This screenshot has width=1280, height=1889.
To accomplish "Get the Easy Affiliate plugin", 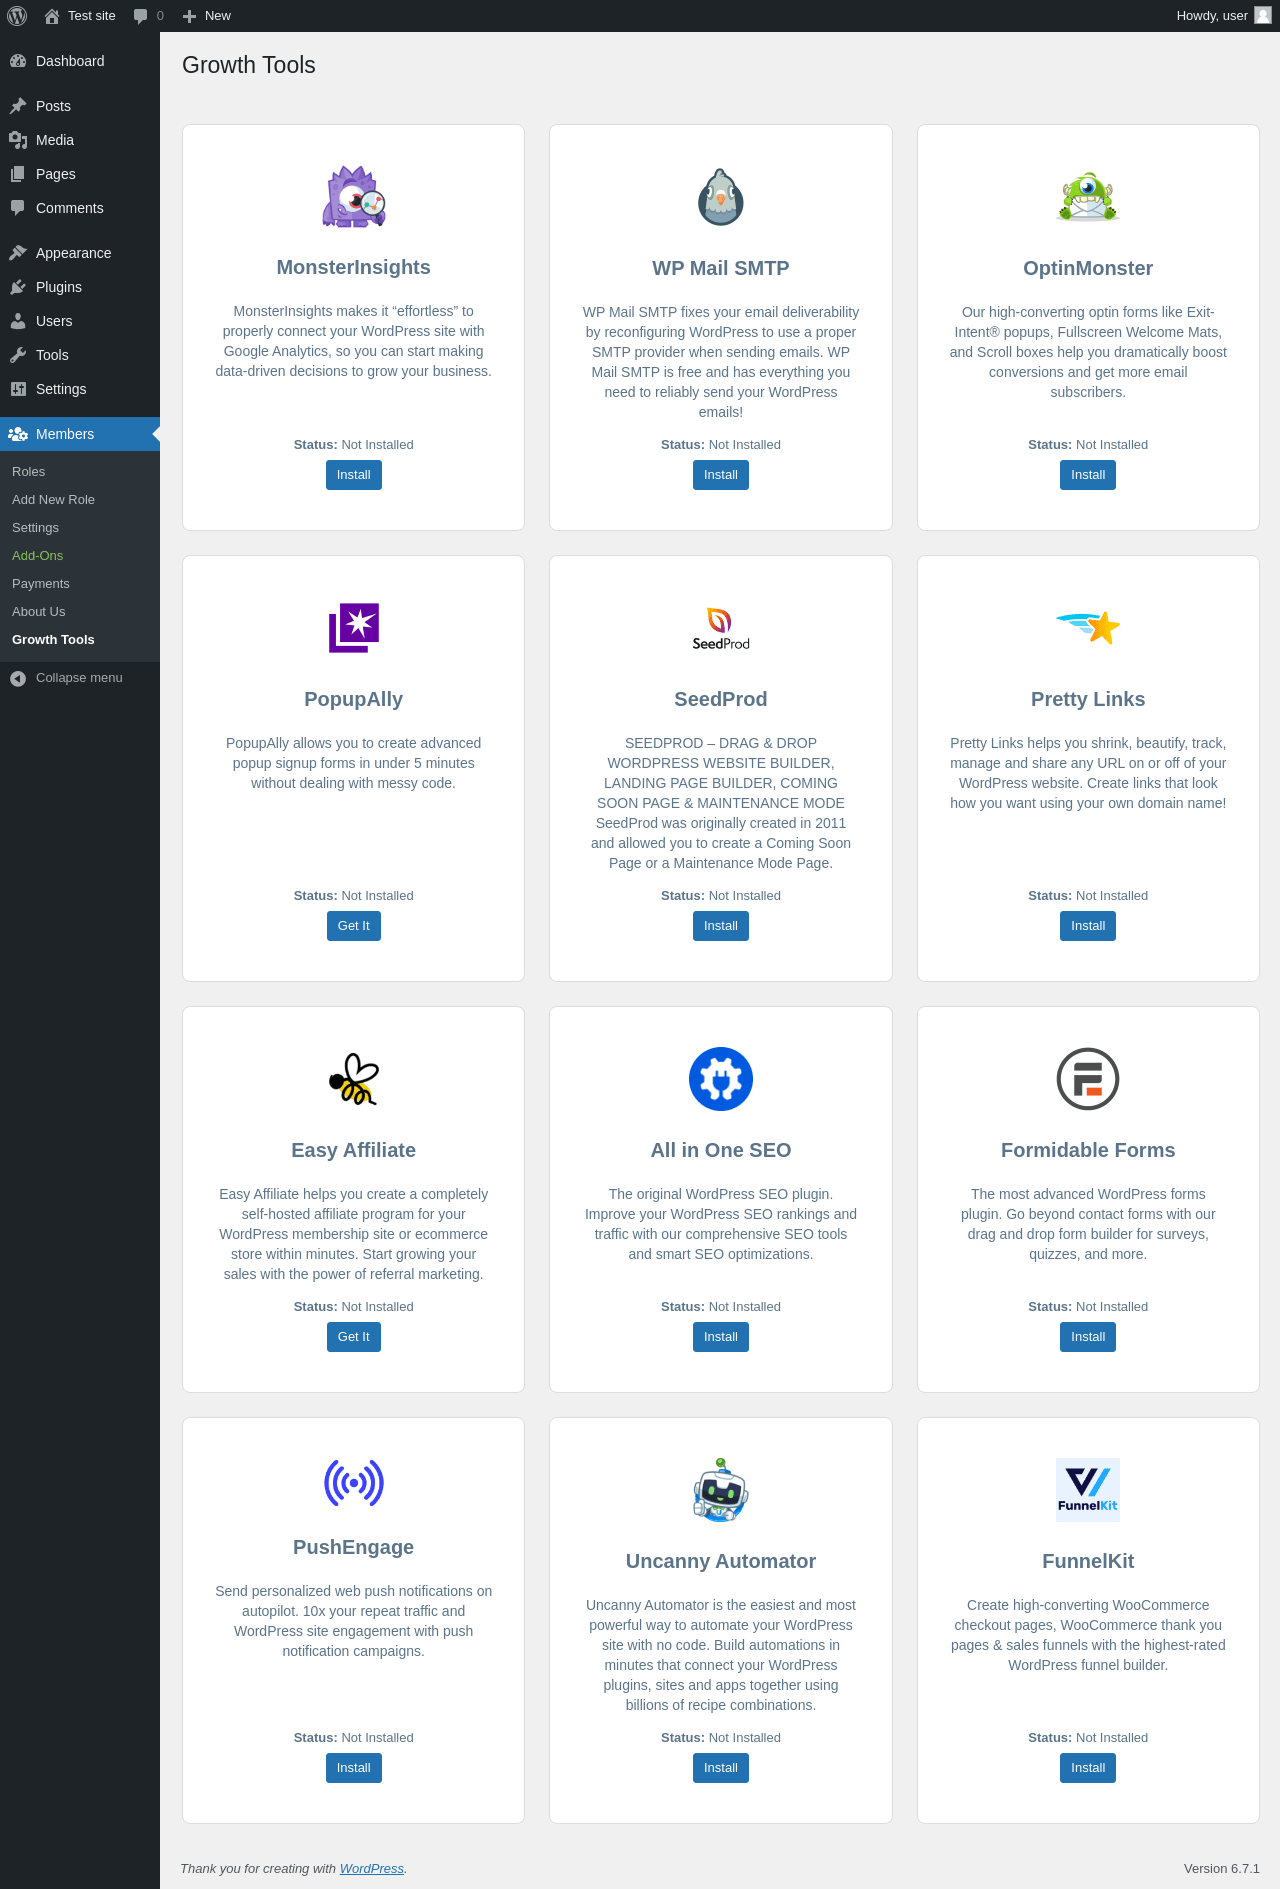I will [354, 1337].
